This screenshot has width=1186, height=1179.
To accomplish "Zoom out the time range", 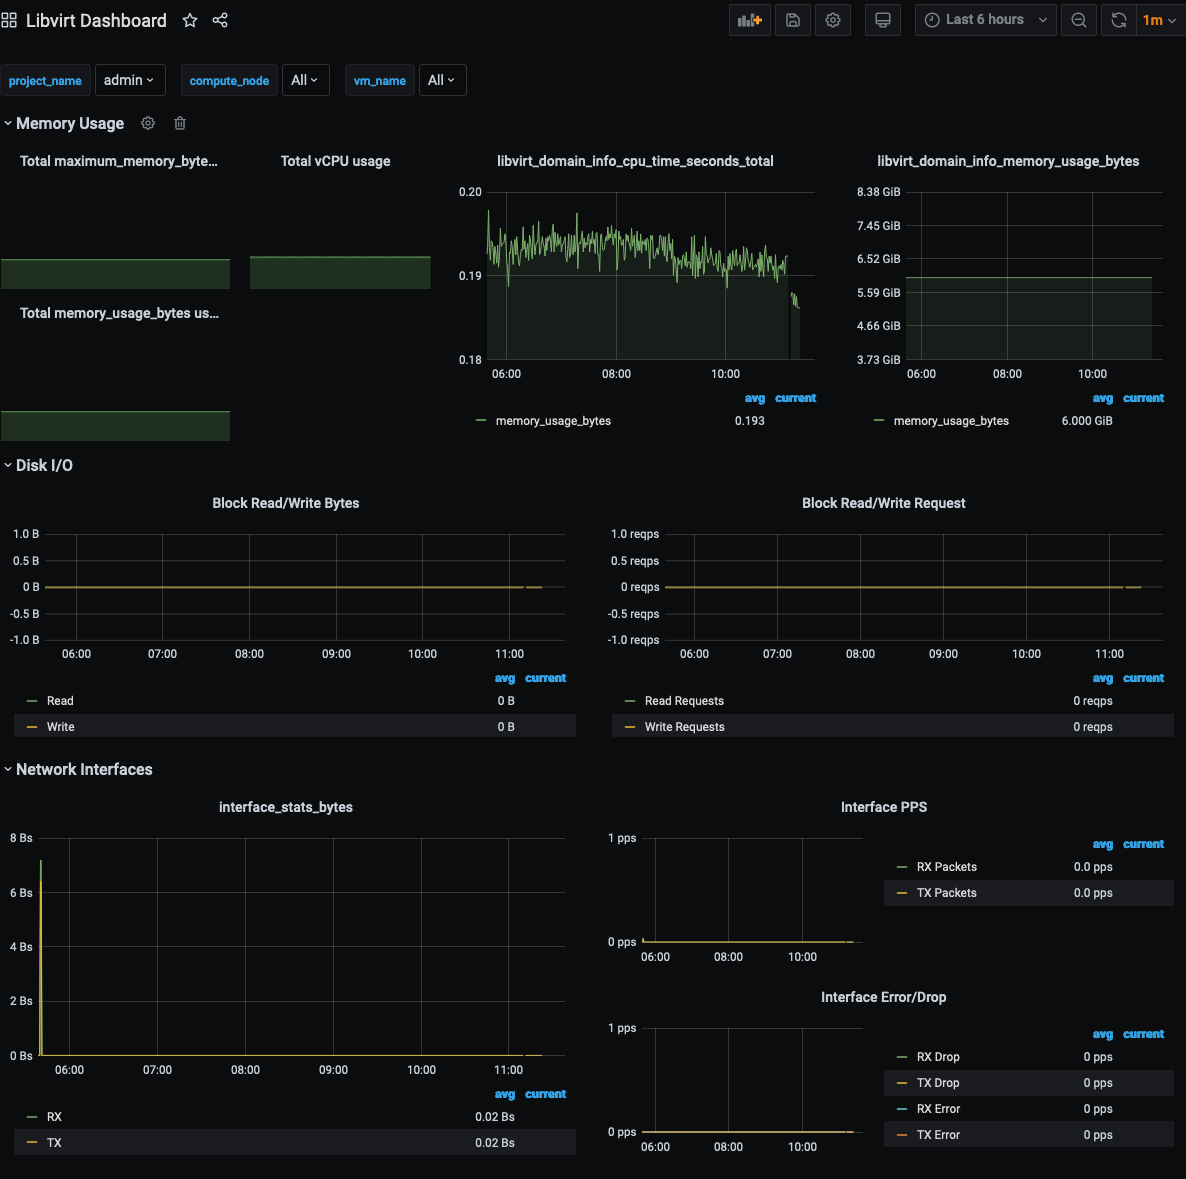I will click(x=1079, y=20).
